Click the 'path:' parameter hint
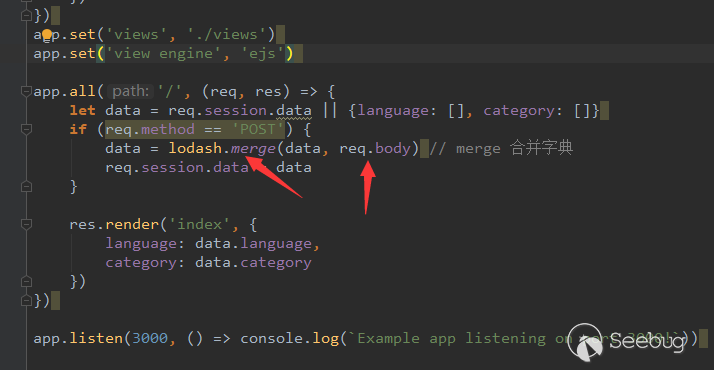The image size is (714, 370). (x=131, y=91)
